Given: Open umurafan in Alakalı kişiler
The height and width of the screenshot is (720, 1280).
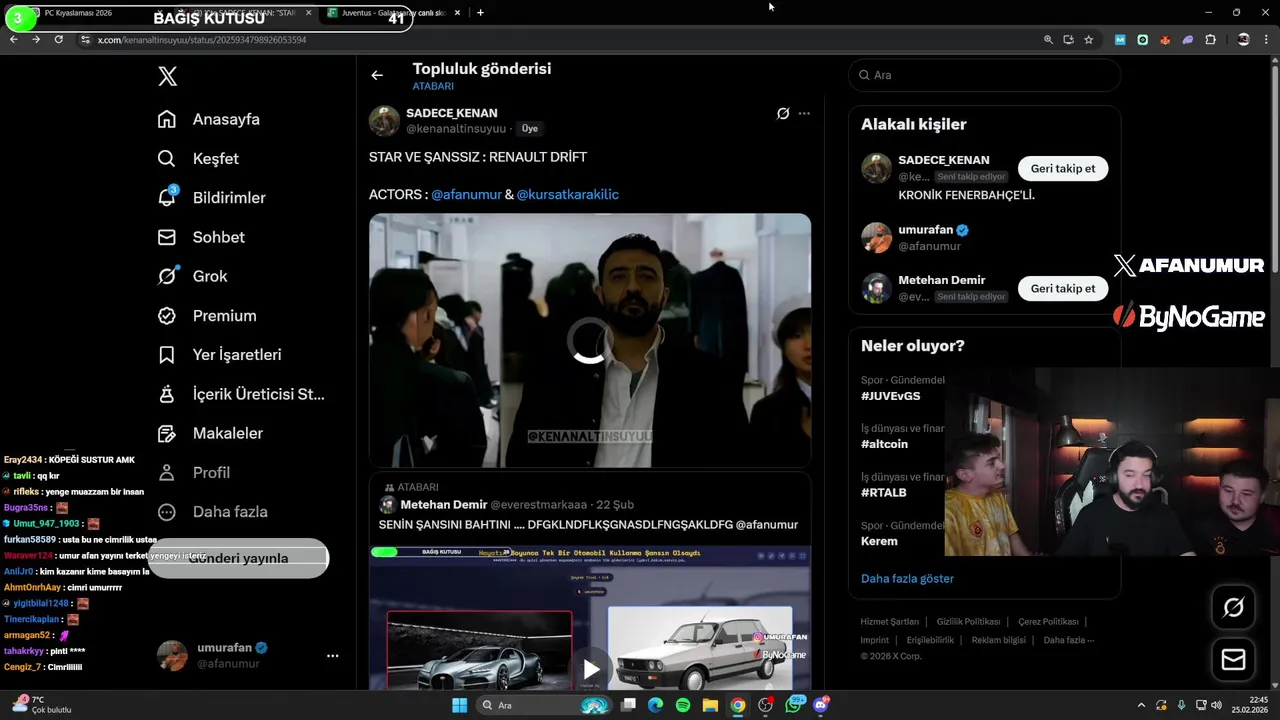Looking at the screenshot, I should [926, 230].
